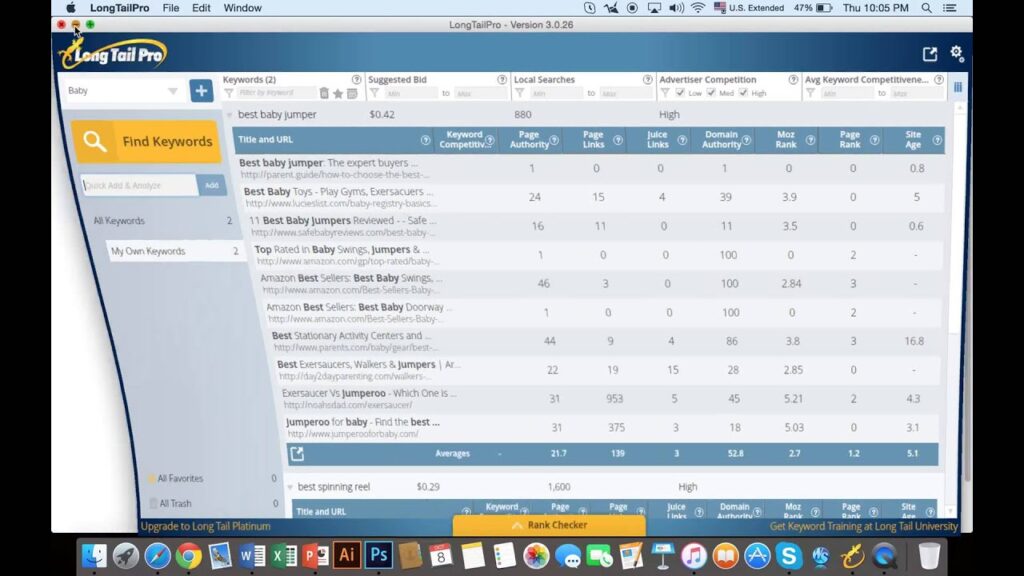
Task: Click the trash icon in Keywords filter
Action: click(324, 93)
